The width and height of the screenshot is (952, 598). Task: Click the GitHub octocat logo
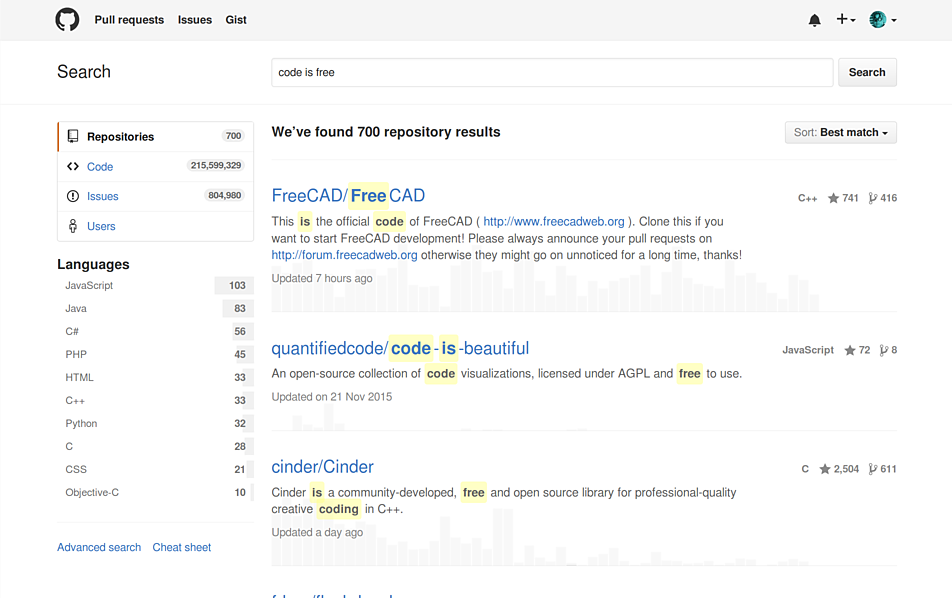(x=66, y=19)
